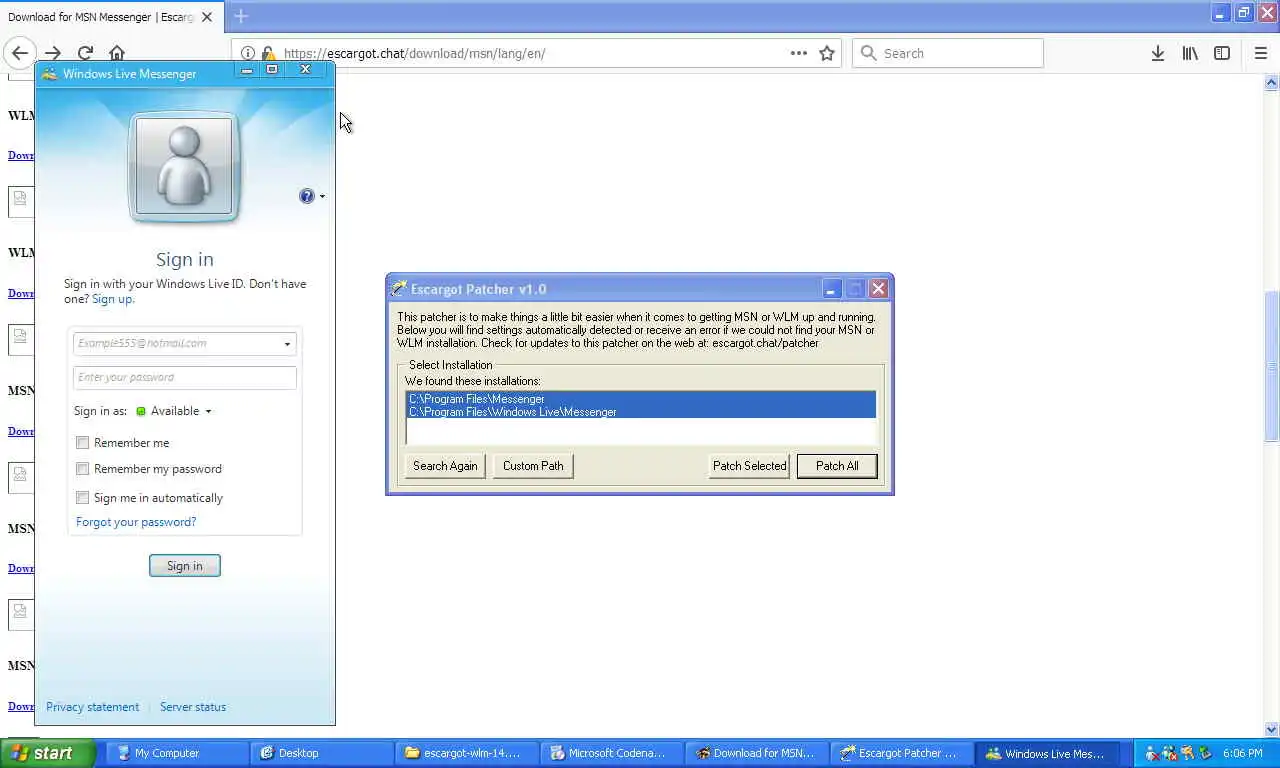
Task: Enable Remember me checkbox
Action: coord(83,442)
